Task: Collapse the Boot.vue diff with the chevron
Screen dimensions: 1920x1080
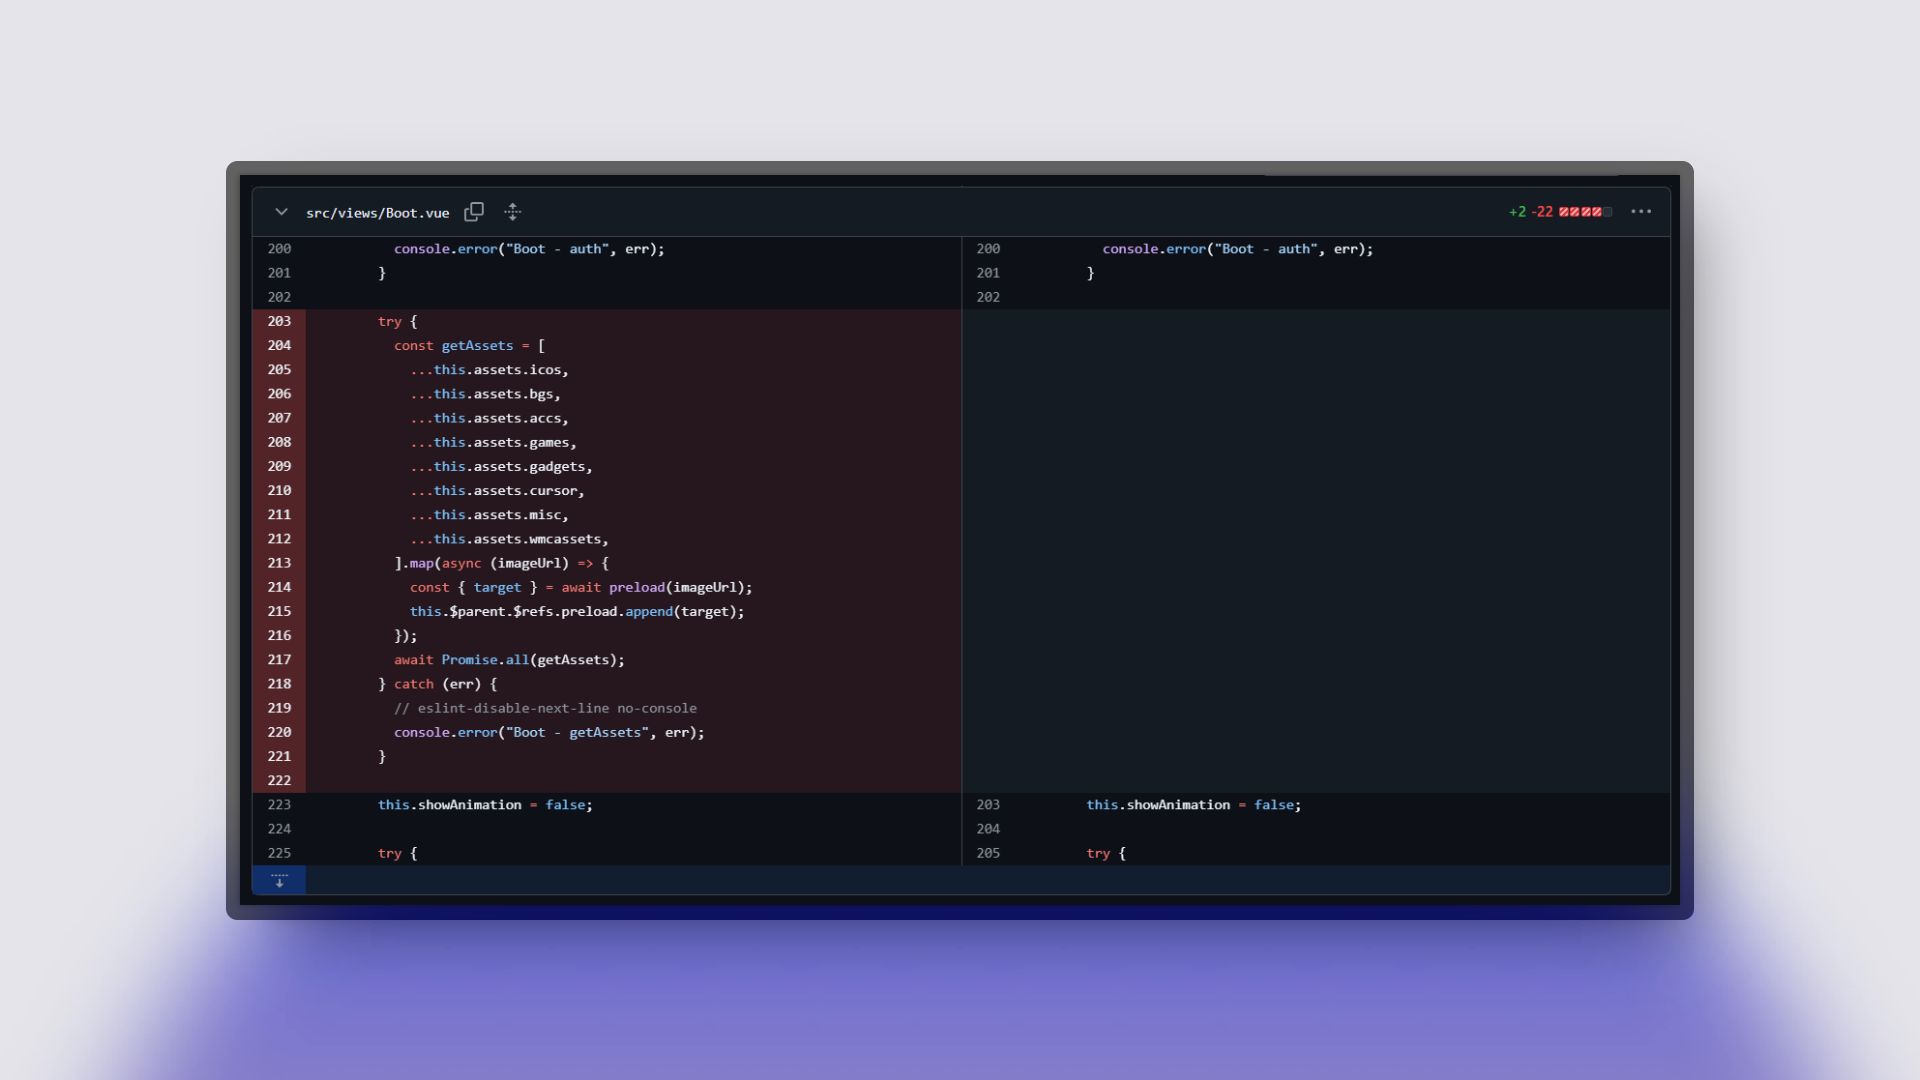Action: 281,212
